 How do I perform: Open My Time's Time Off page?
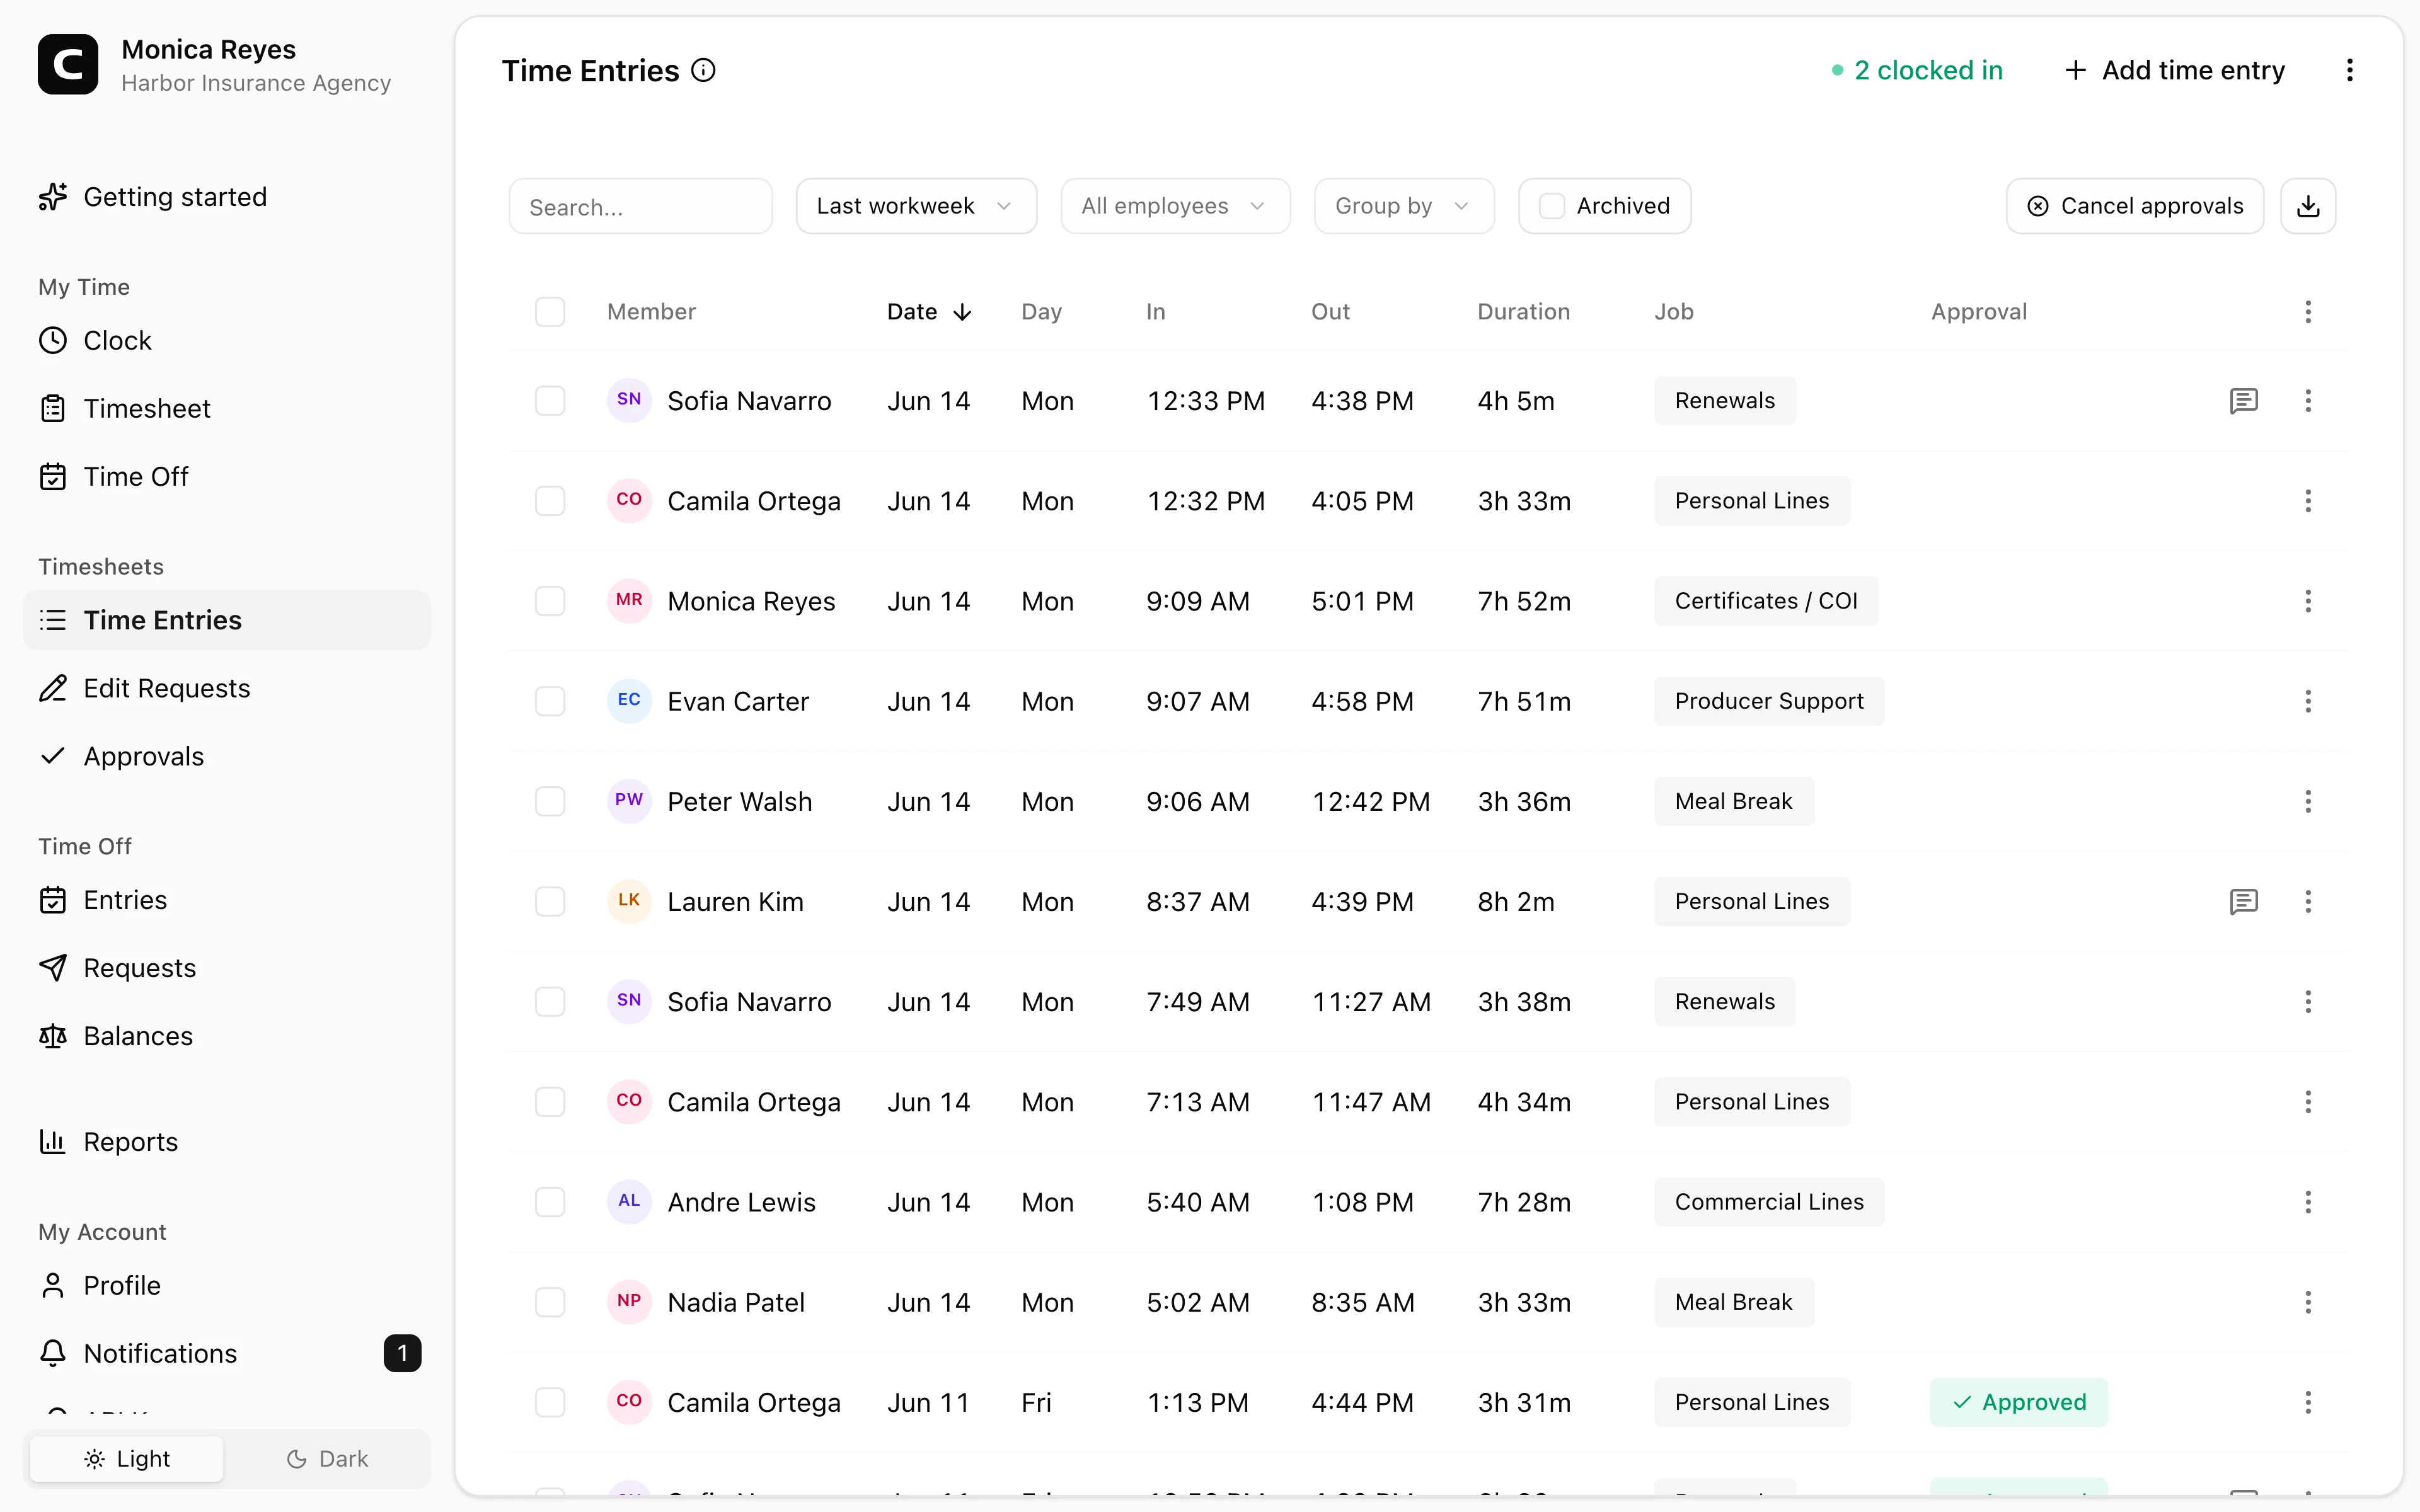226,477
